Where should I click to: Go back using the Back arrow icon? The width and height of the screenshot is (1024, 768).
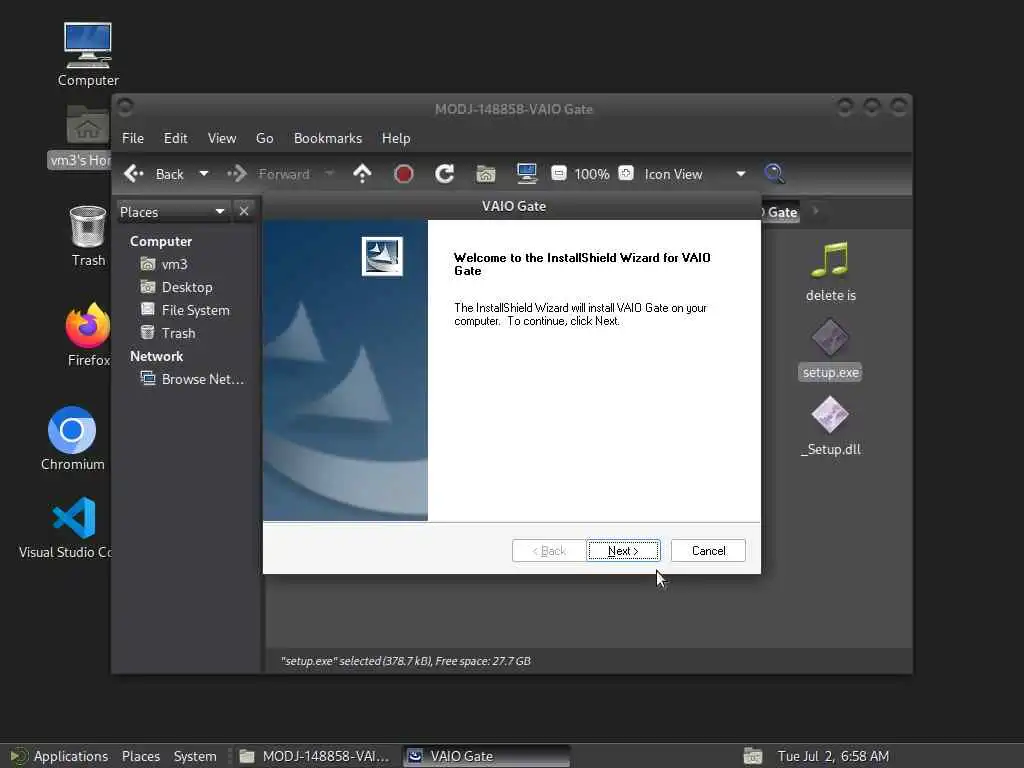click(x=133, y=174)
